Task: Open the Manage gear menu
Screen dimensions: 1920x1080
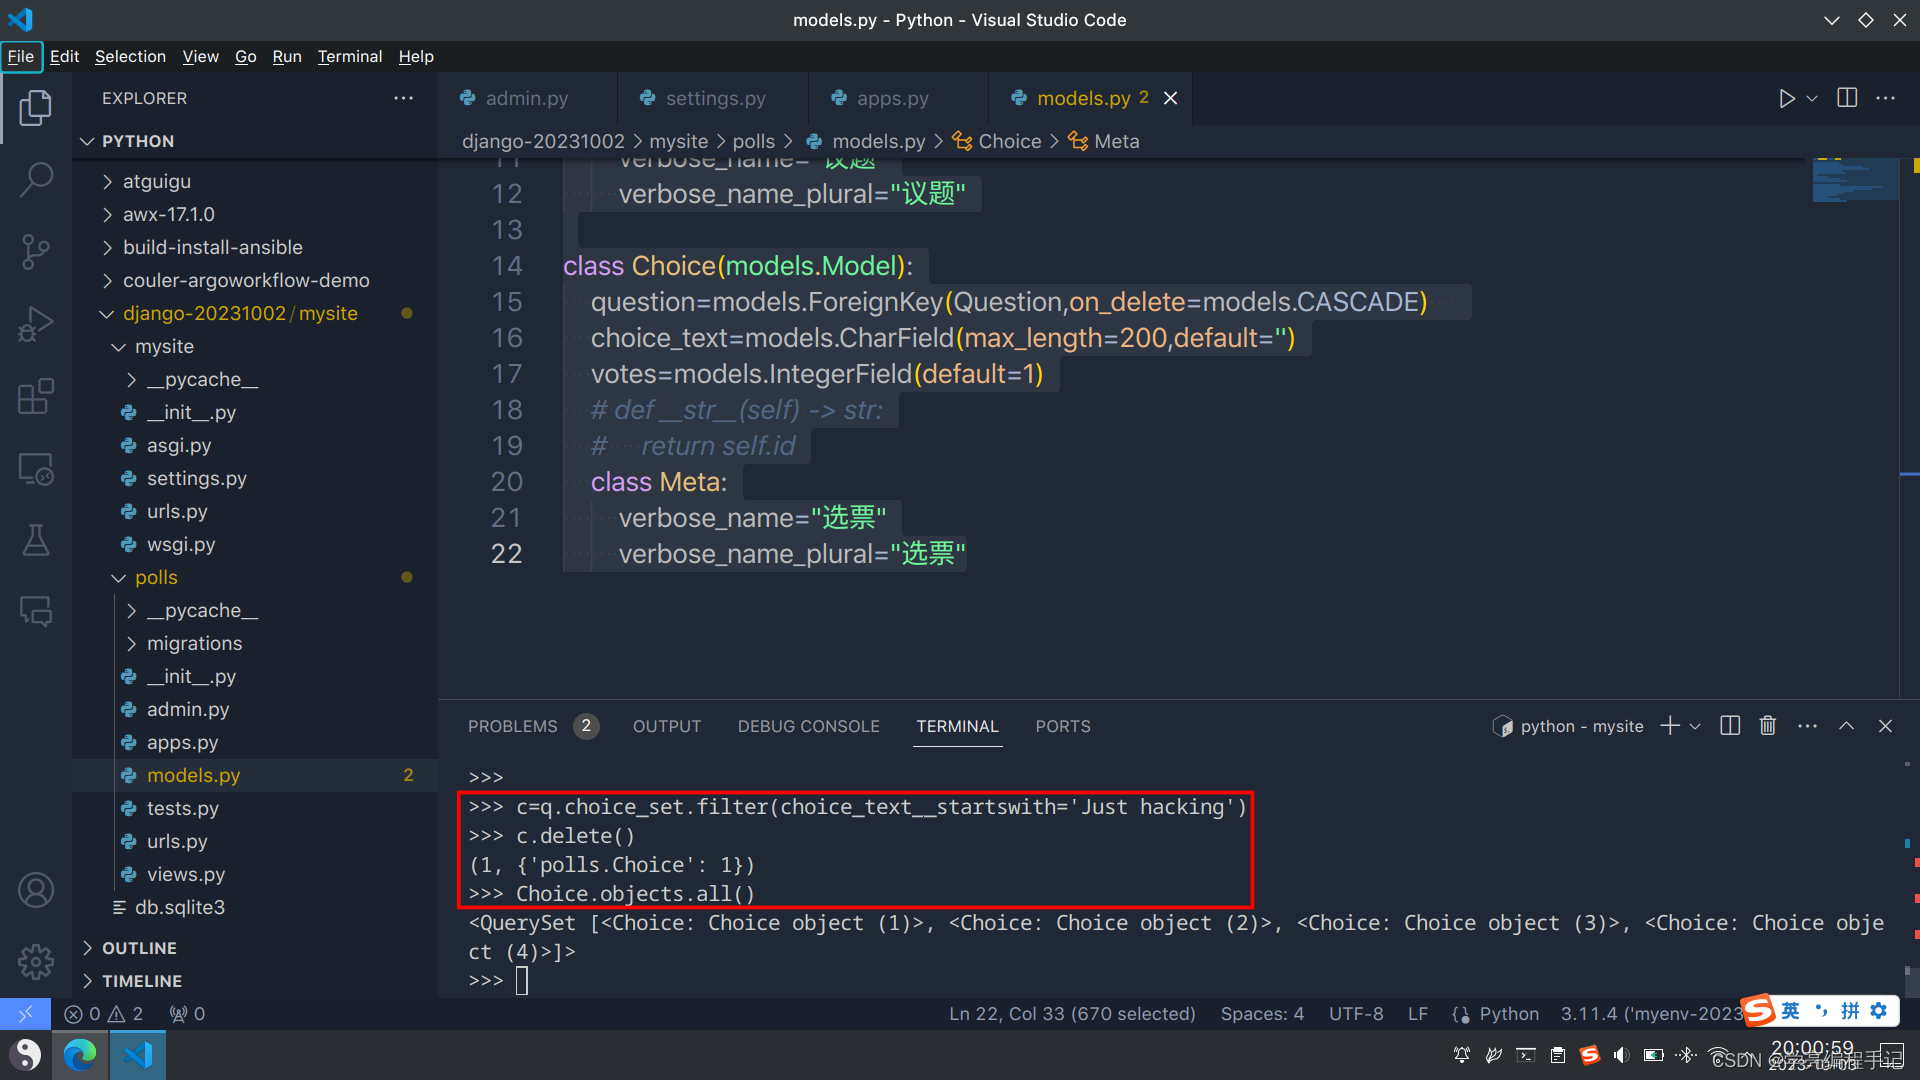Action: coord(36,962)
